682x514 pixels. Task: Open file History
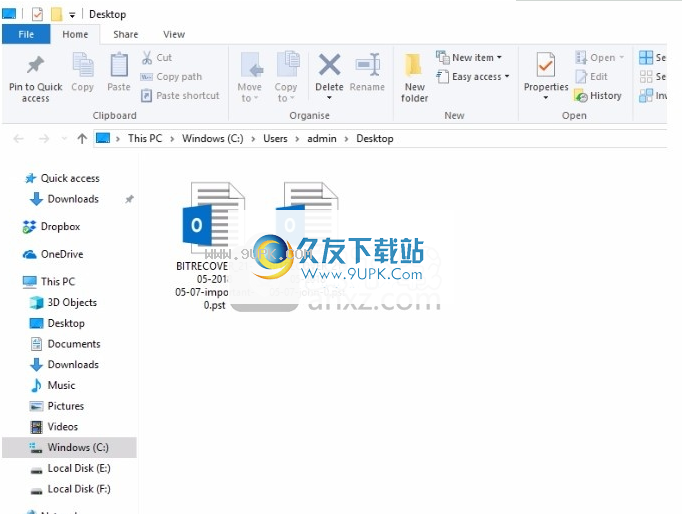(x=598, y=96)
